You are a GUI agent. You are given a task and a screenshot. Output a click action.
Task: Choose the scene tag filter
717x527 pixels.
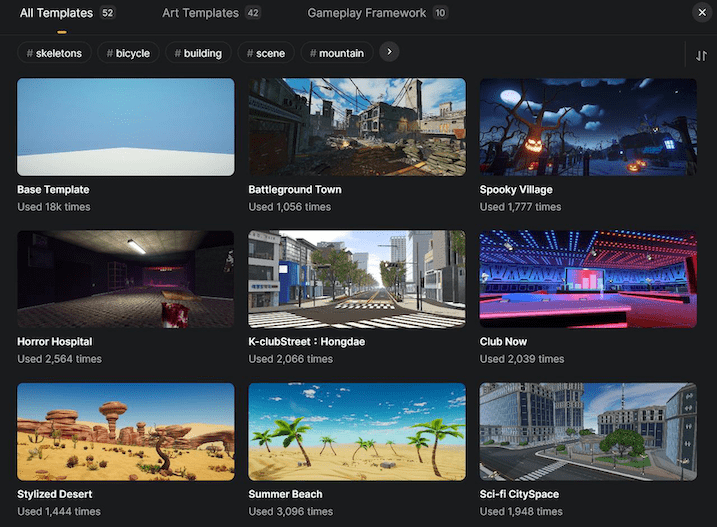click(x=265, y=53)
